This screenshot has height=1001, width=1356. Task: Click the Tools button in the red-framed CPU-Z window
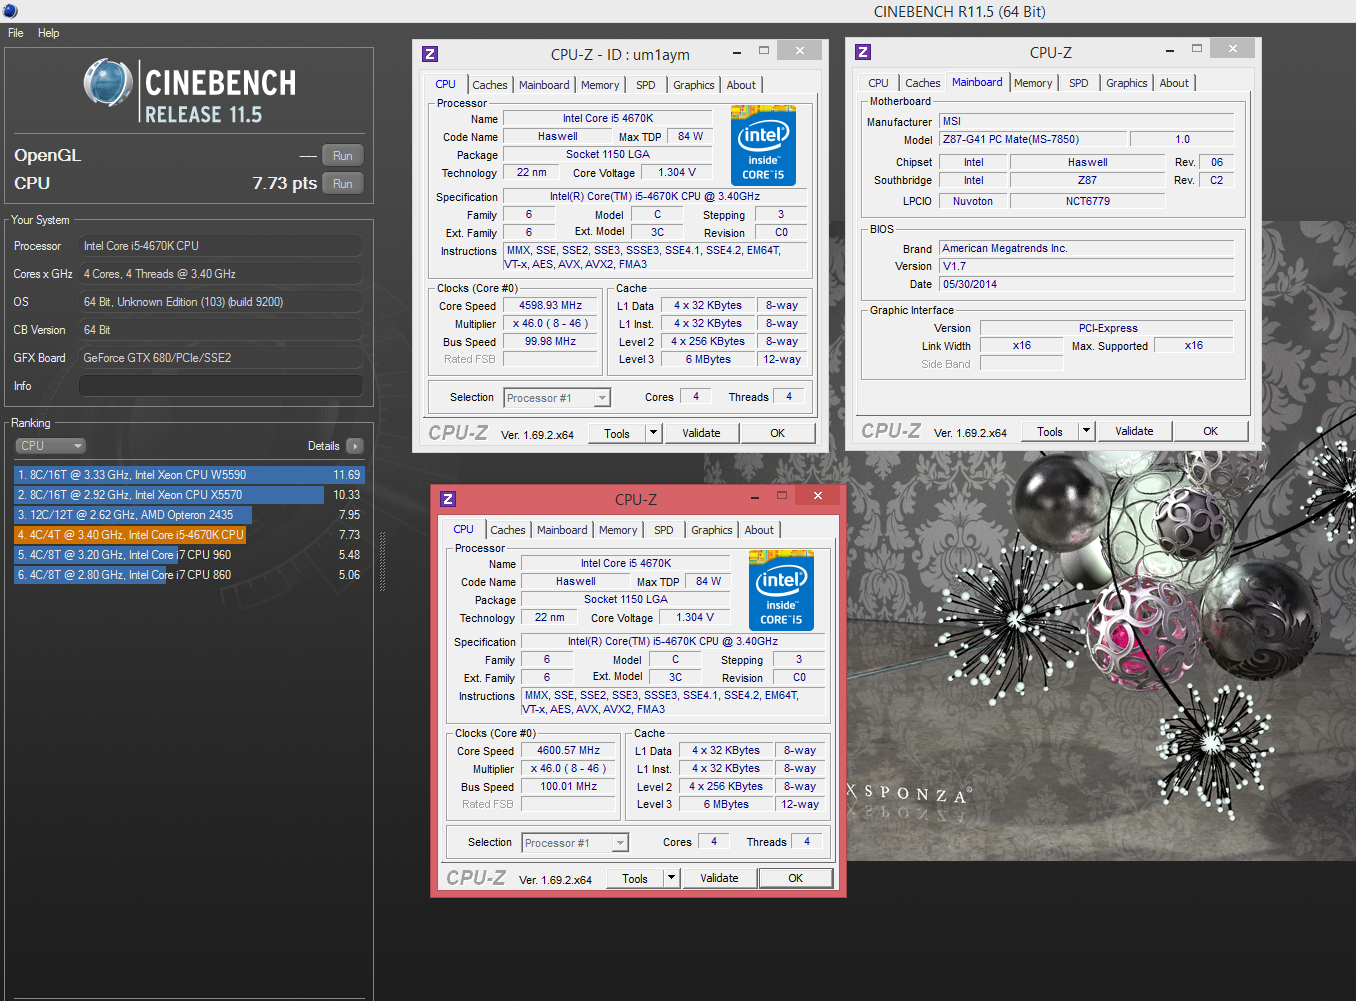click(x=635, y=878)
